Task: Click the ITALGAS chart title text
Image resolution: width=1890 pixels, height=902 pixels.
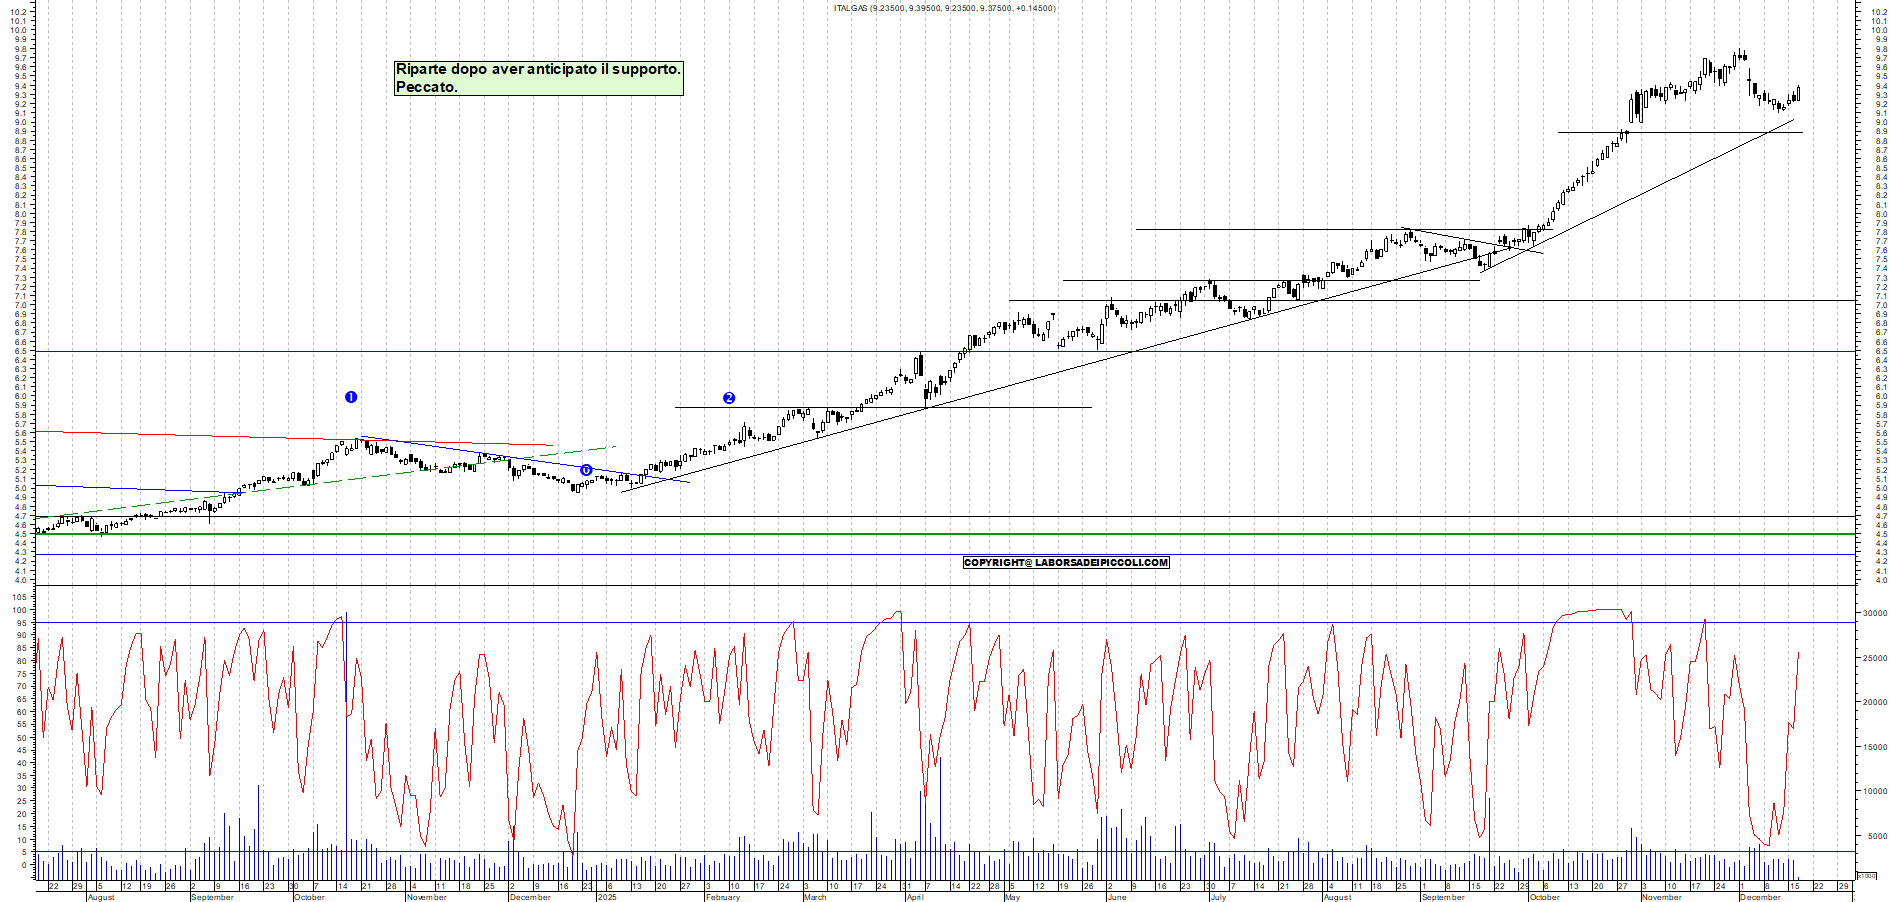Action: [944, 8]
